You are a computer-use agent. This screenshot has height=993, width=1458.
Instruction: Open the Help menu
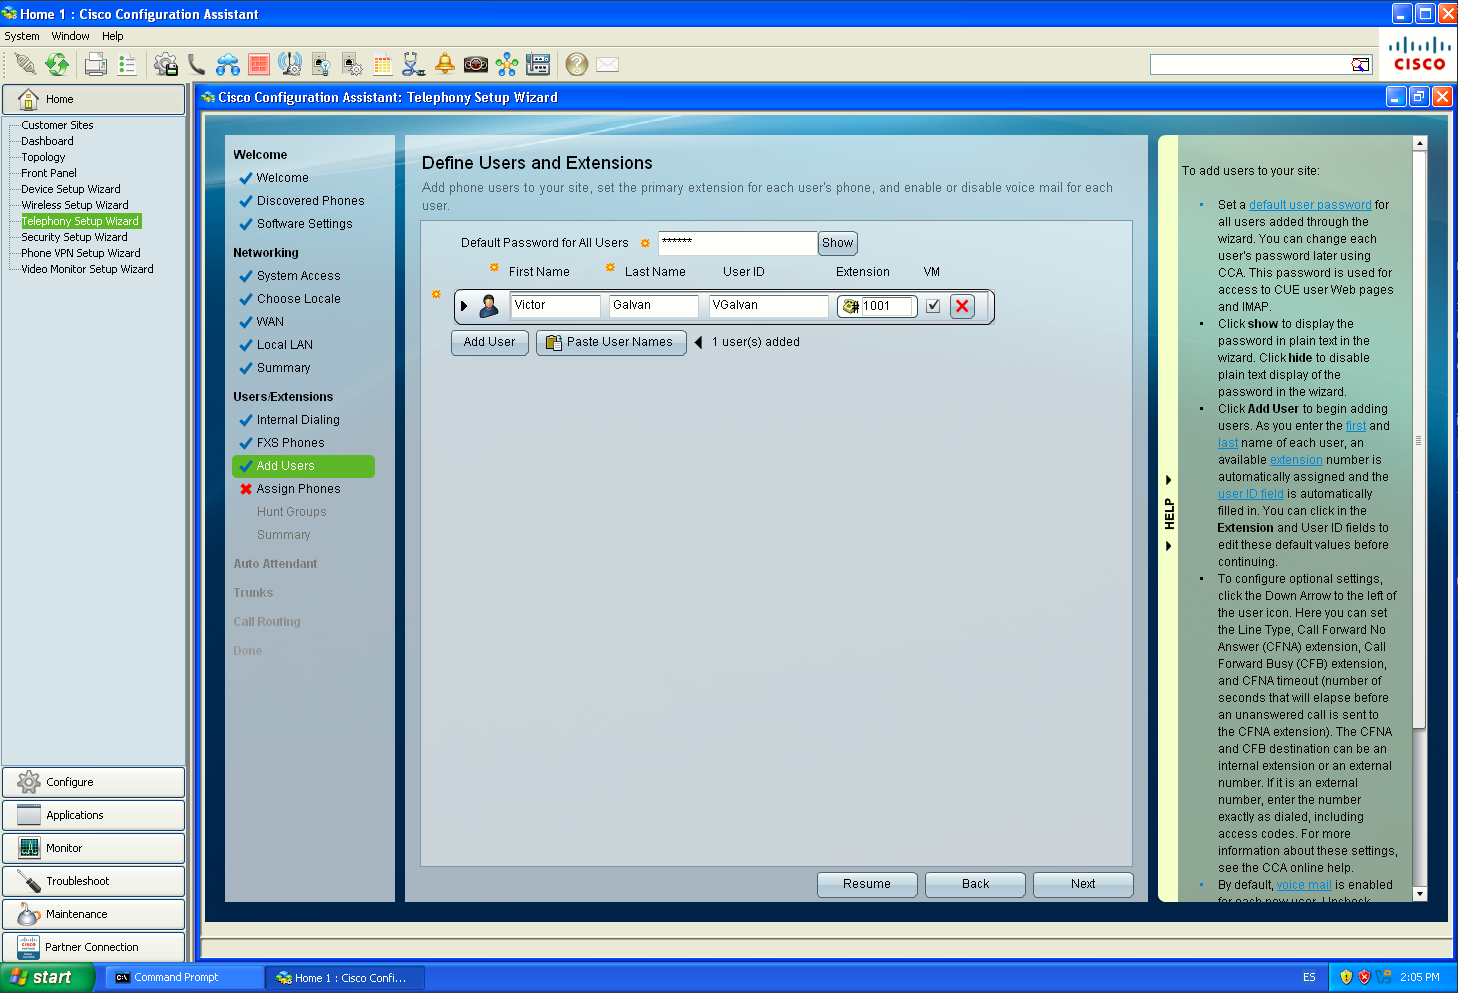point(113,36)
